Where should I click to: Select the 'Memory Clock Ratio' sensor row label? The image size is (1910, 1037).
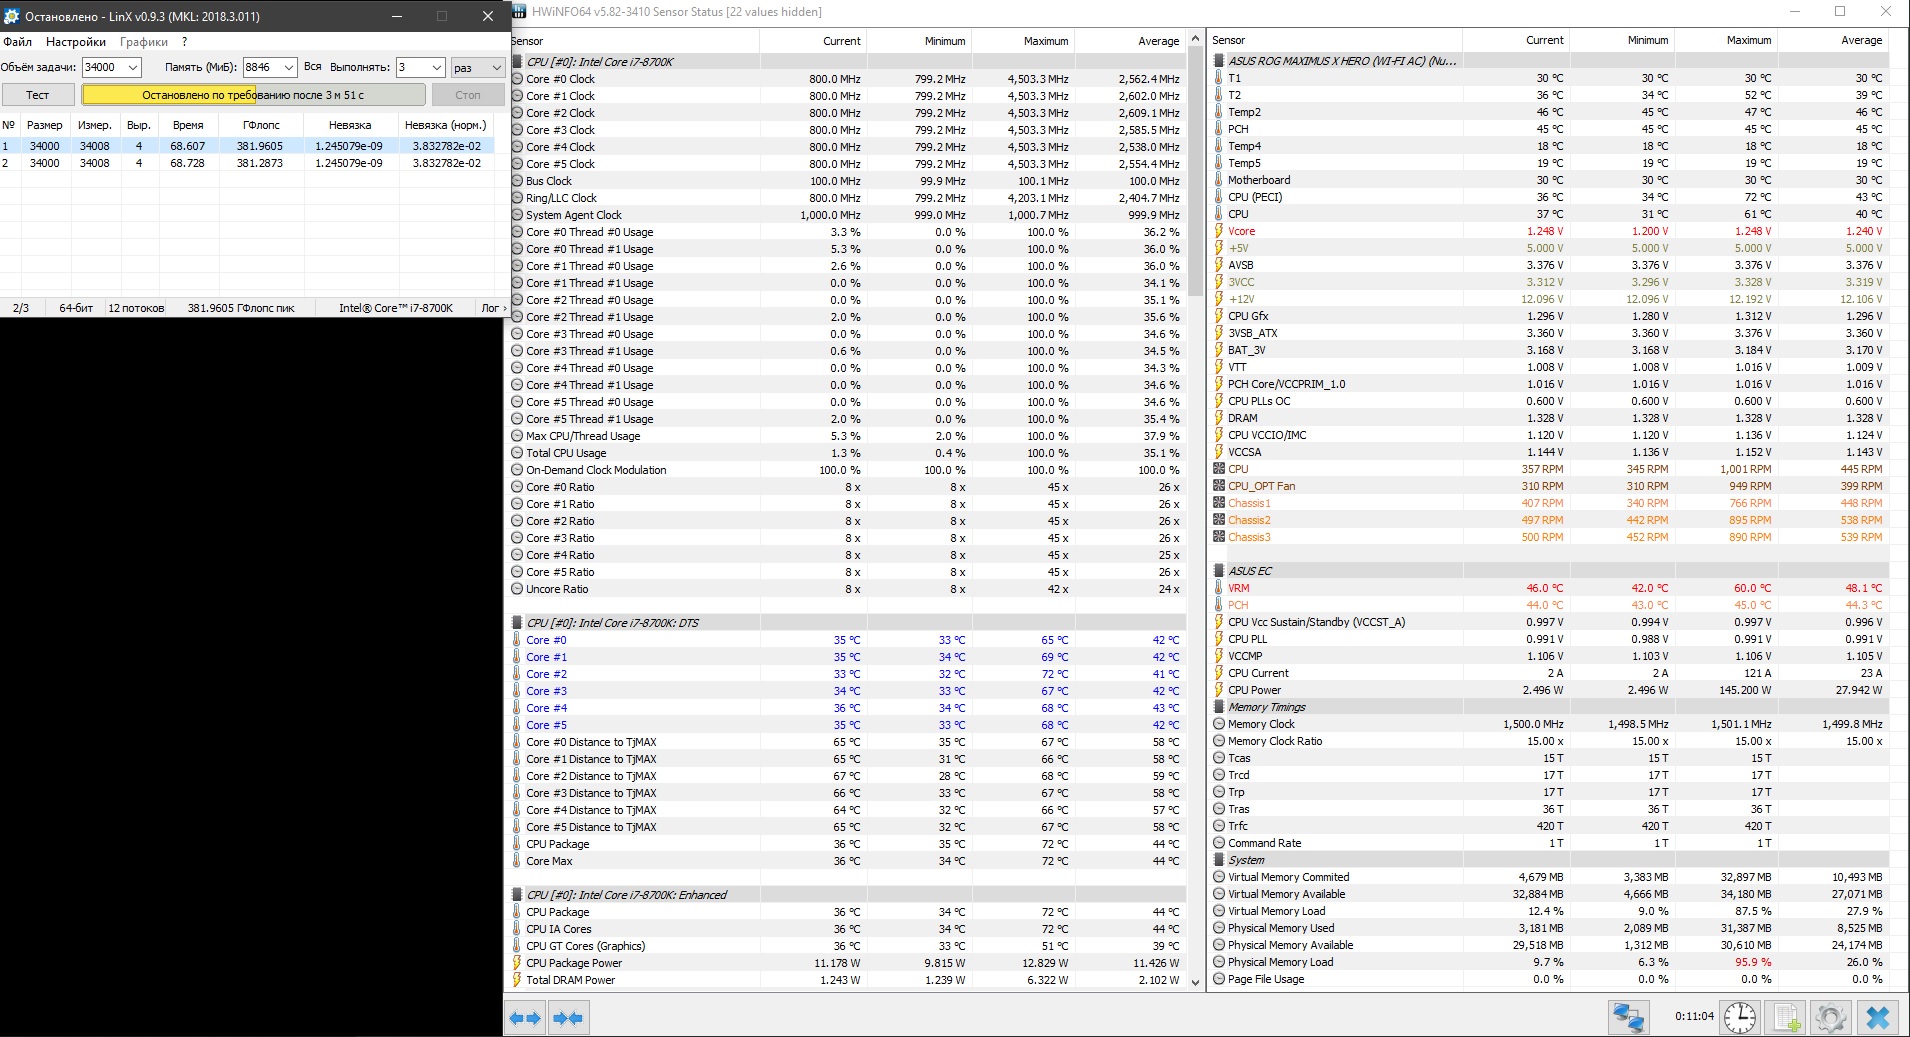pyautogui.click(x=1275, y=741)
